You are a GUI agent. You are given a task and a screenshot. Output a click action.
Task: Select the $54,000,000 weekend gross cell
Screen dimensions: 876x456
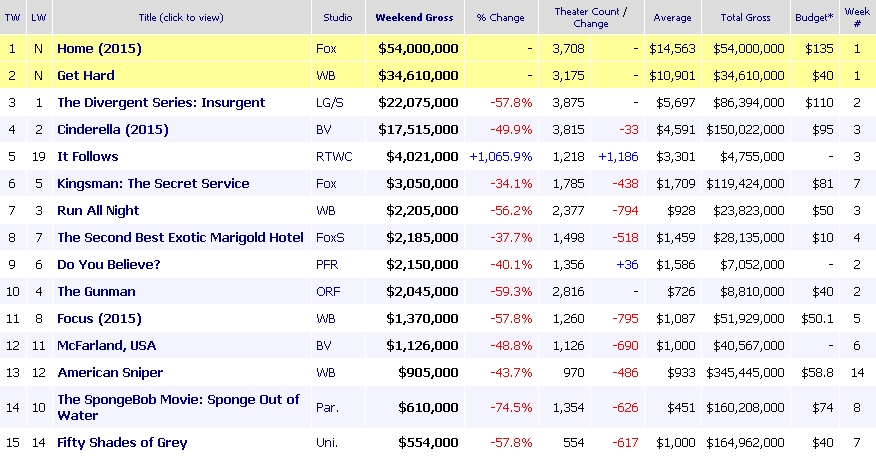click(418, 49)
